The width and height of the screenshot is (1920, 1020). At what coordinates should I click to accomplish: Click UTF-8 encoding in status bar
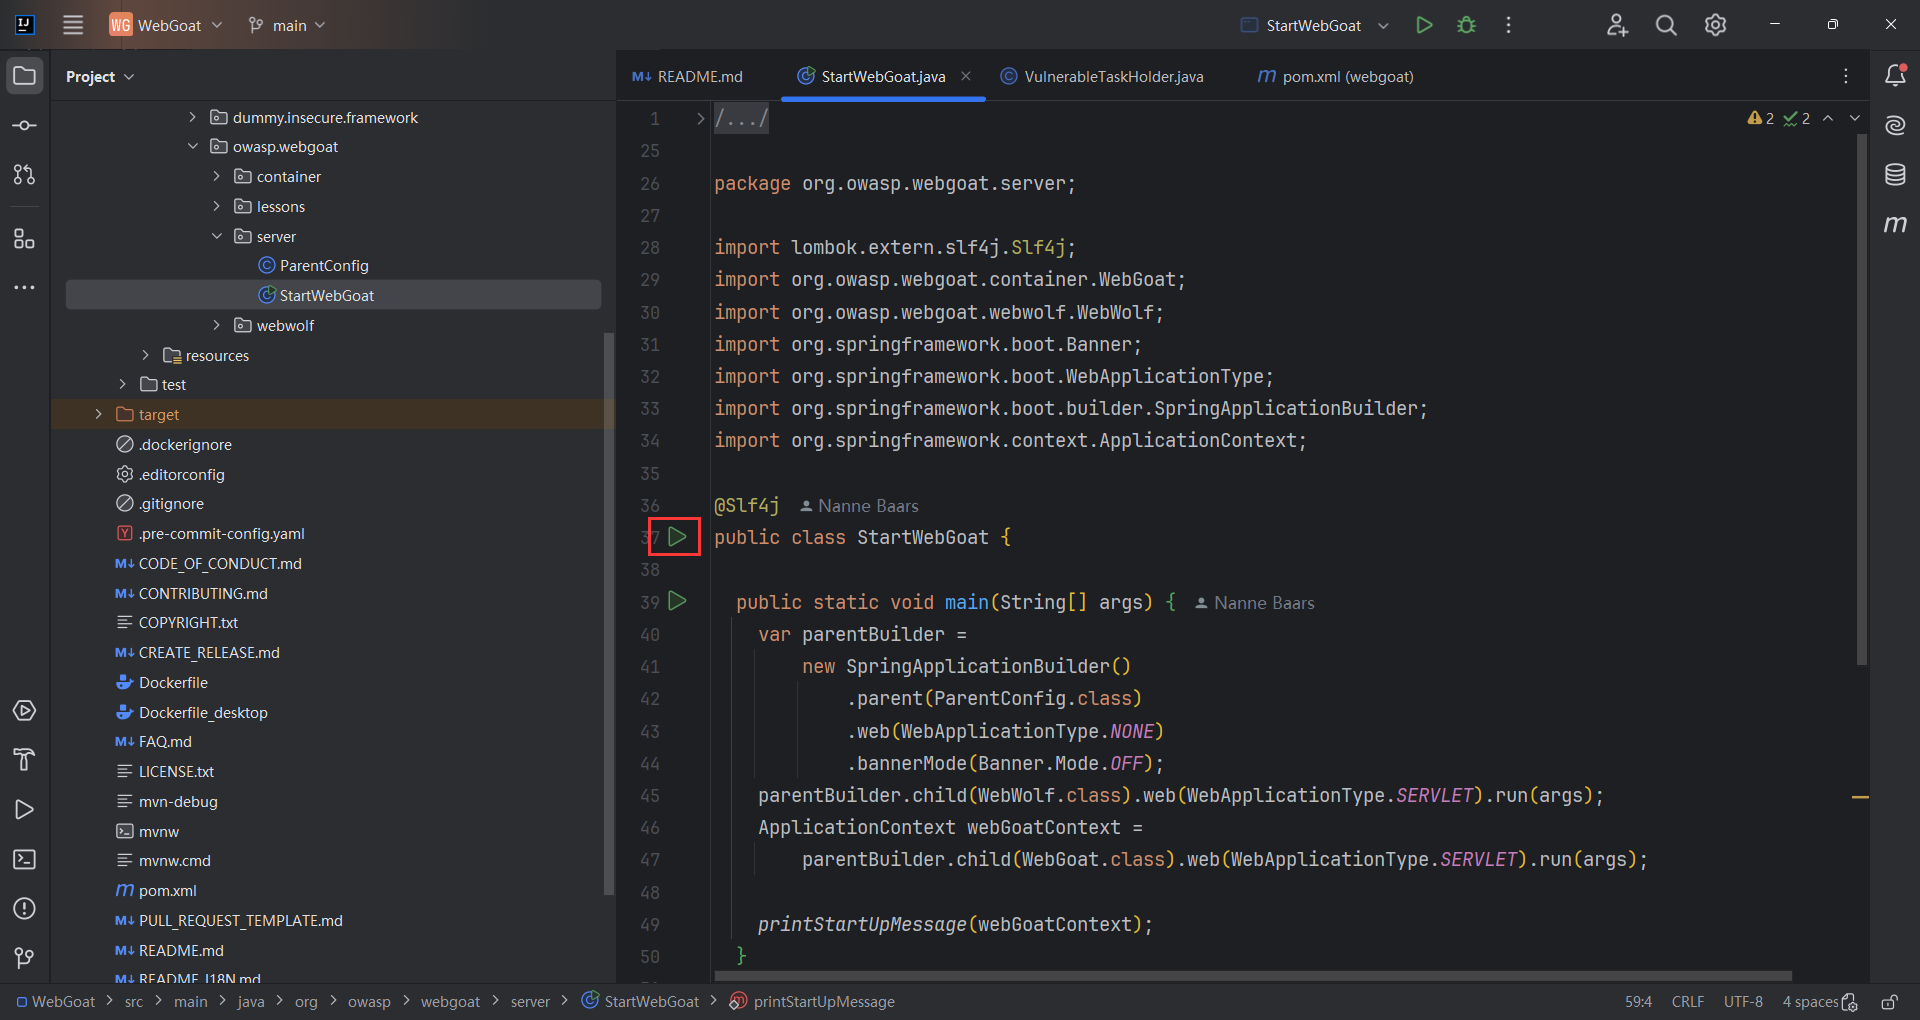[1743, 1002]
